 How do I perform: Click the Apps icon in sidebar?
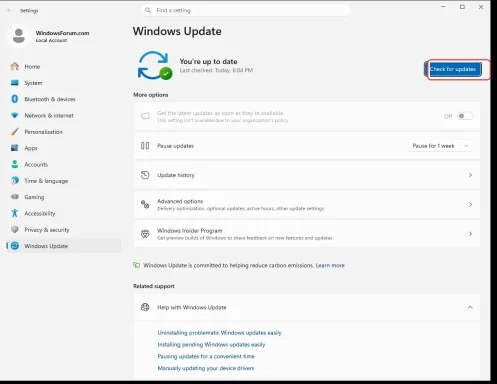pos(15,148)
